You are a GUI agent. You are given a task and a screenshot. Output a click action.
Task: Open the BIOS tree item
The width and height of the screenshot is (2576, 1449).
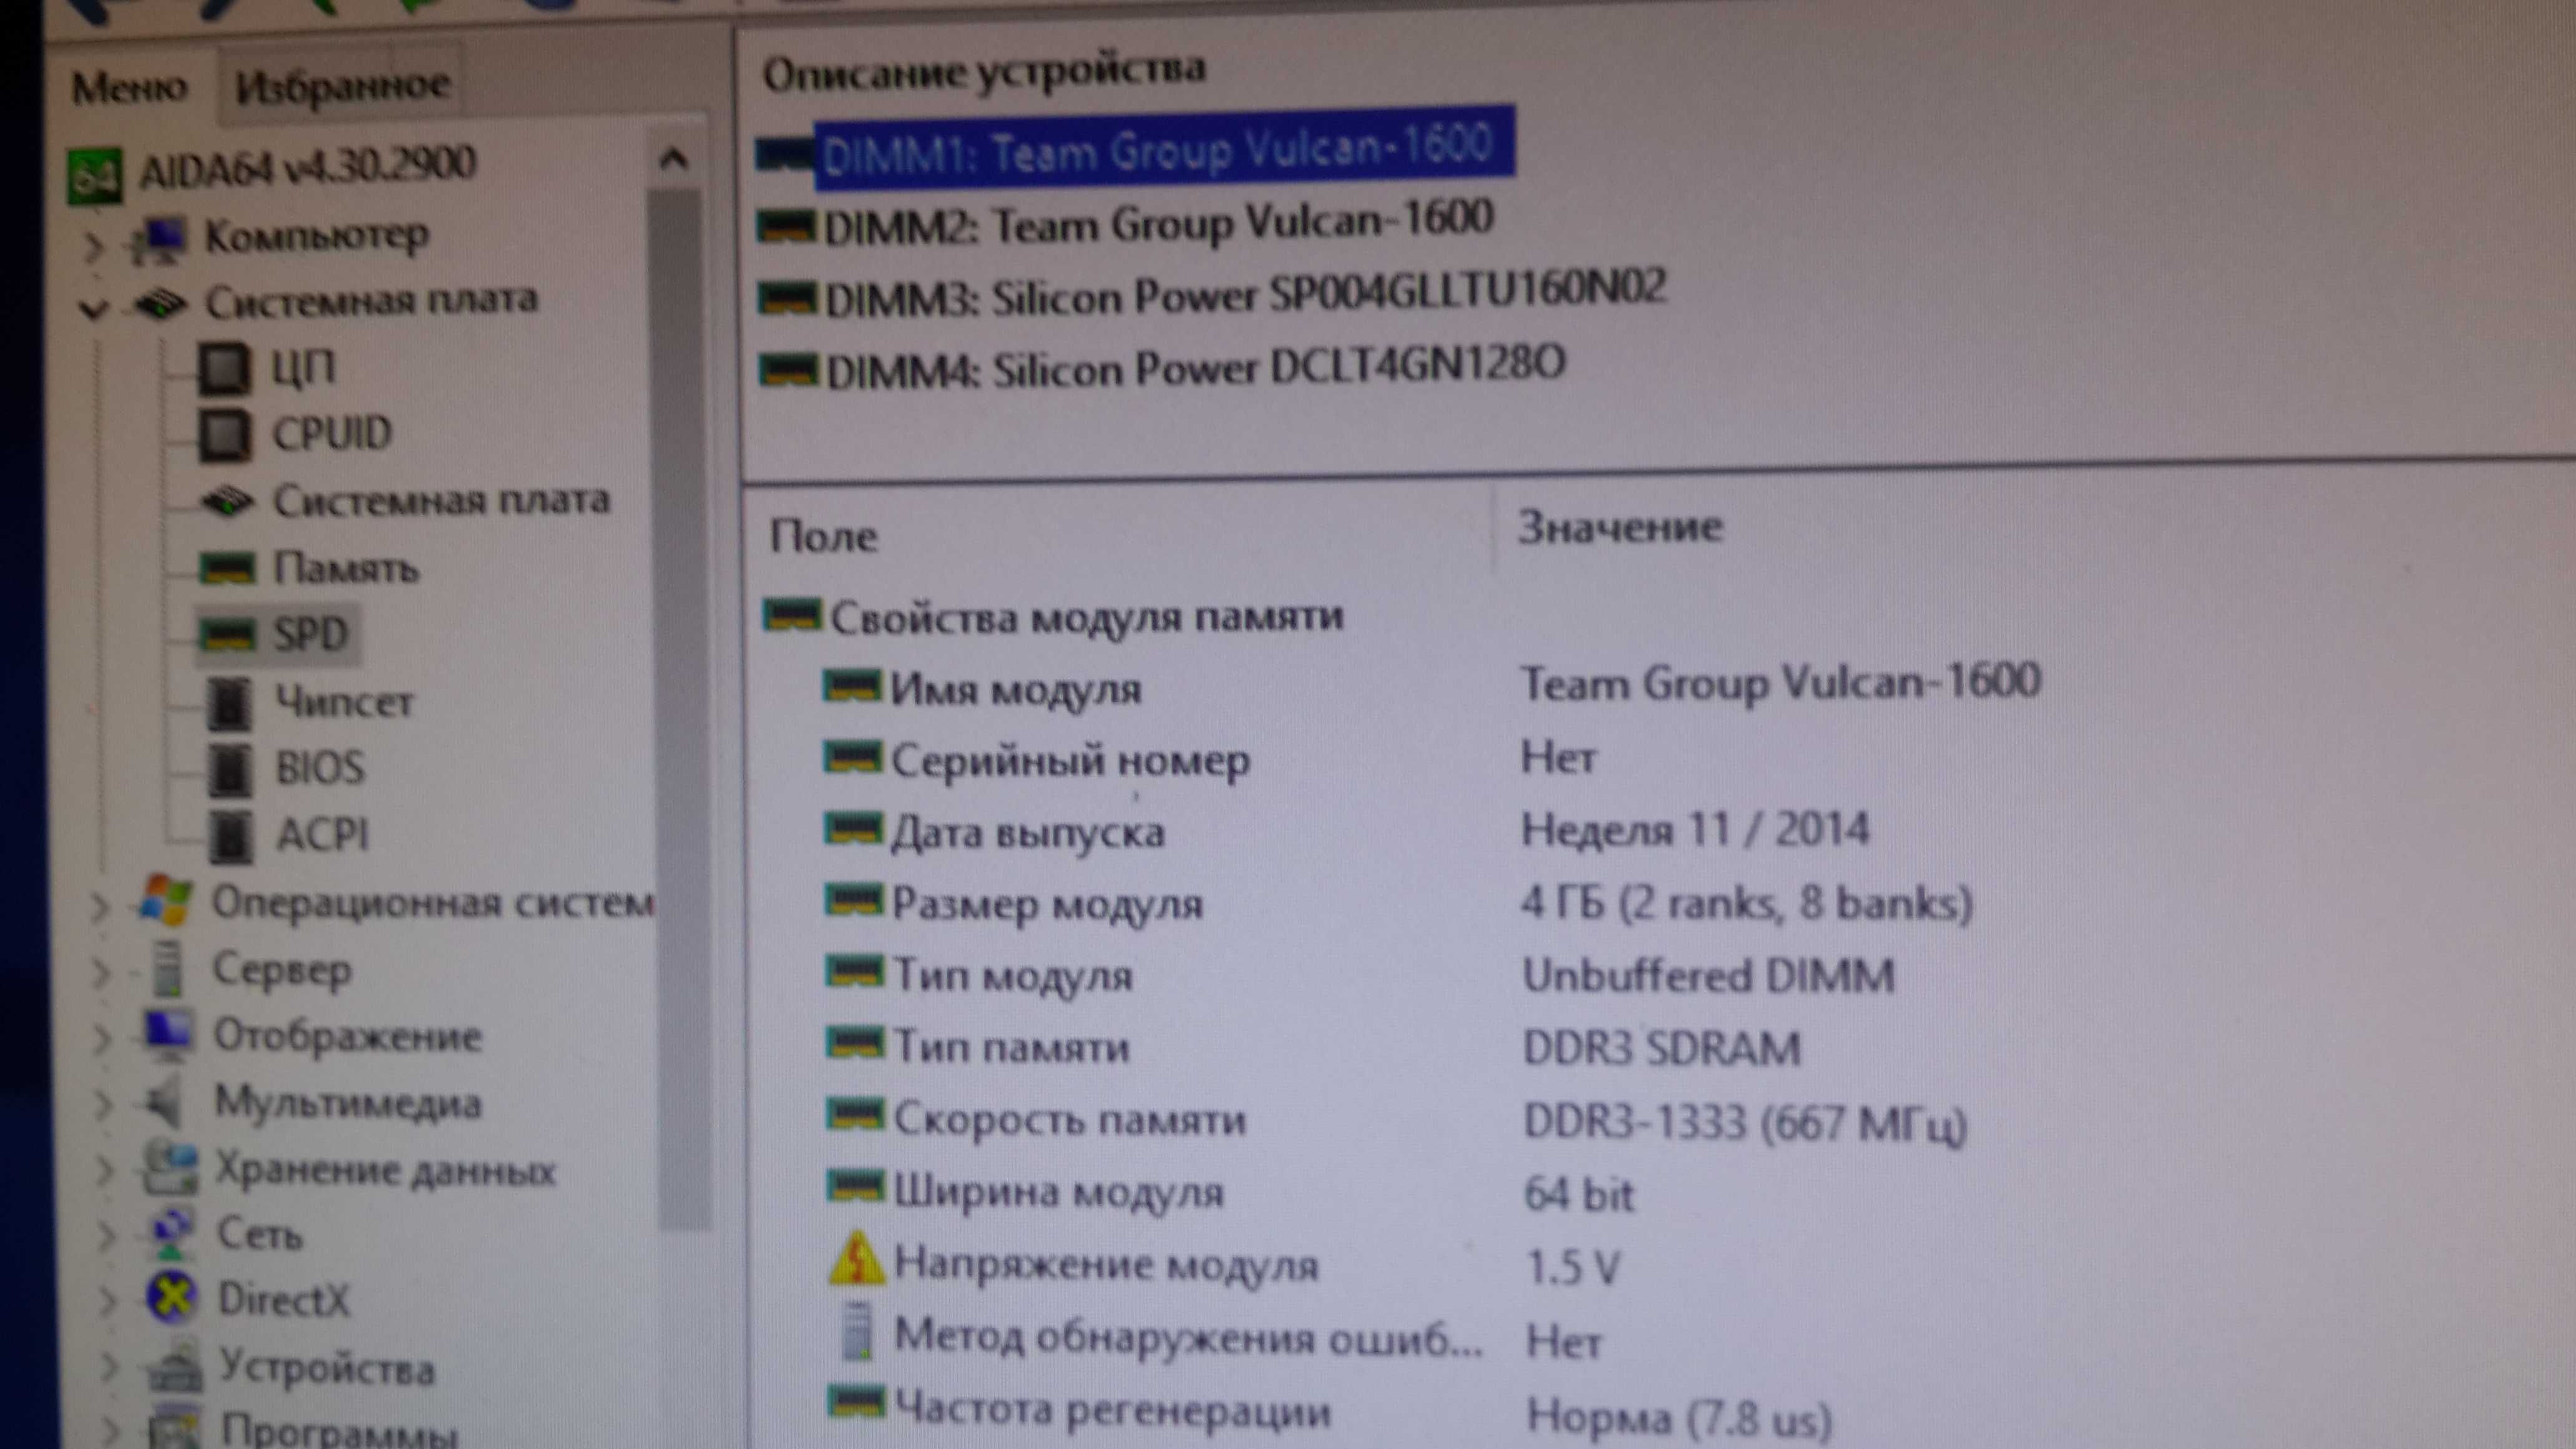coord(320,768)
